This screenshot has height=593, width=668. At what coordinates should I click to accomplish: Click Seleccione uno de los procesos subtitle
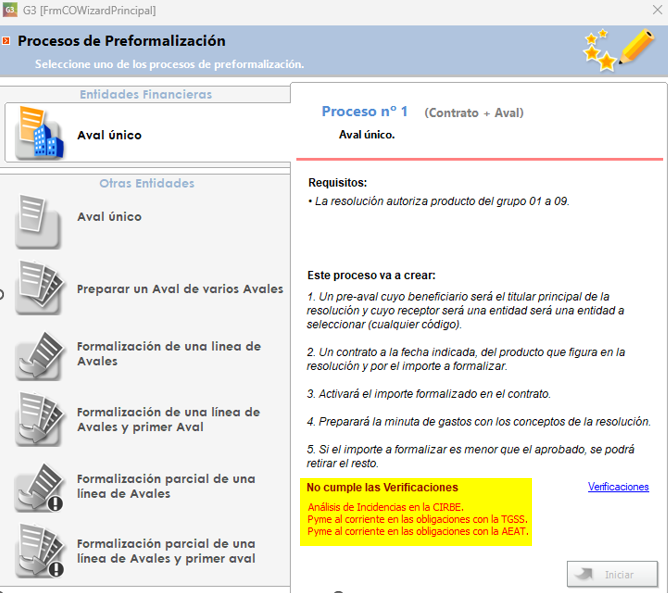[170, 64]
